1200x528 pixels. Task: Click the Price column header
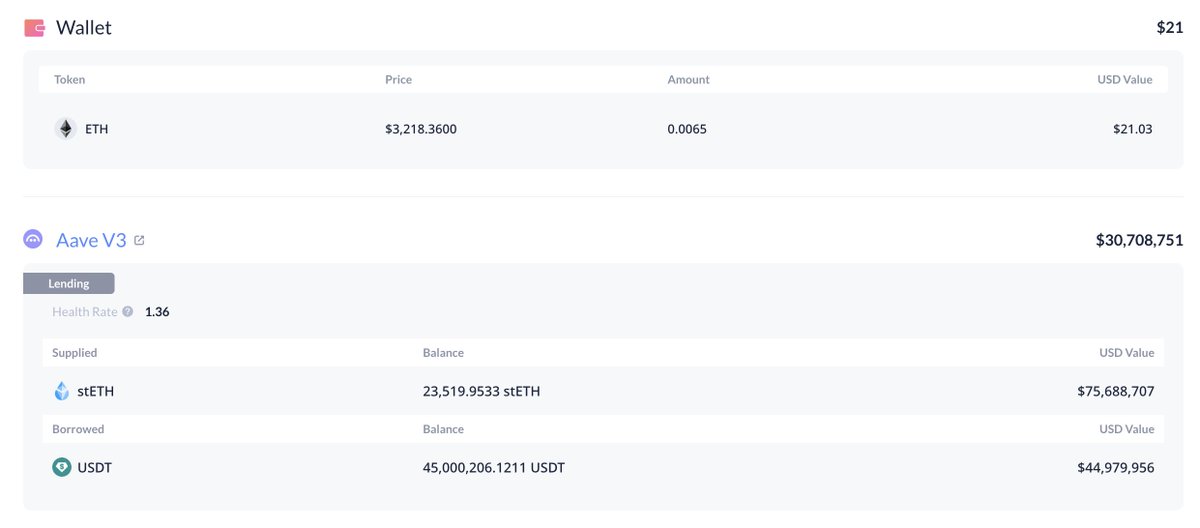tap(398, 80)
